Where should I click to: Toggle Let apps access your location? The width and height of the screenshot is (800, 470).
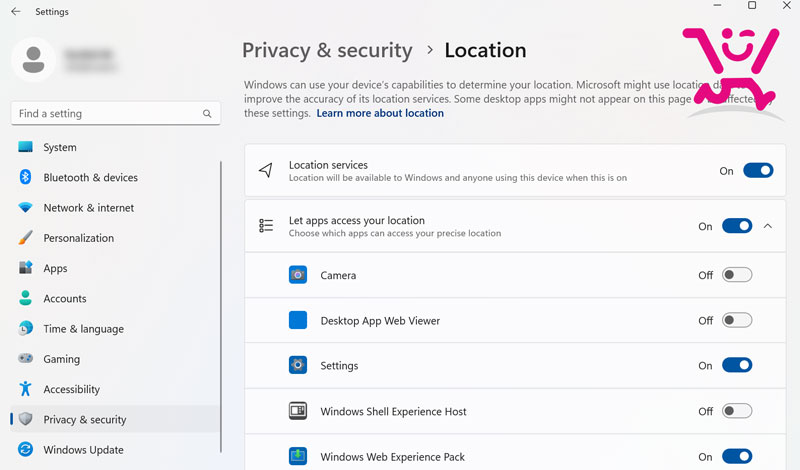737,226
